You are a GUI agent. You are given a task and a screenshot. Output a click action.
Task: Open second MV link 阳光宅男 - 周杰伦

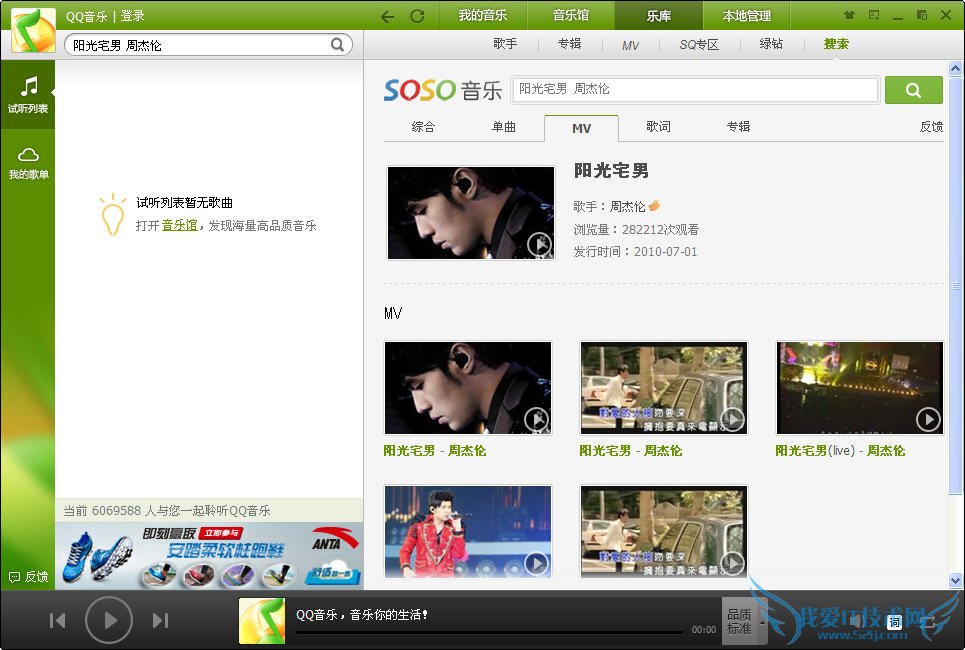coord(631,451)
